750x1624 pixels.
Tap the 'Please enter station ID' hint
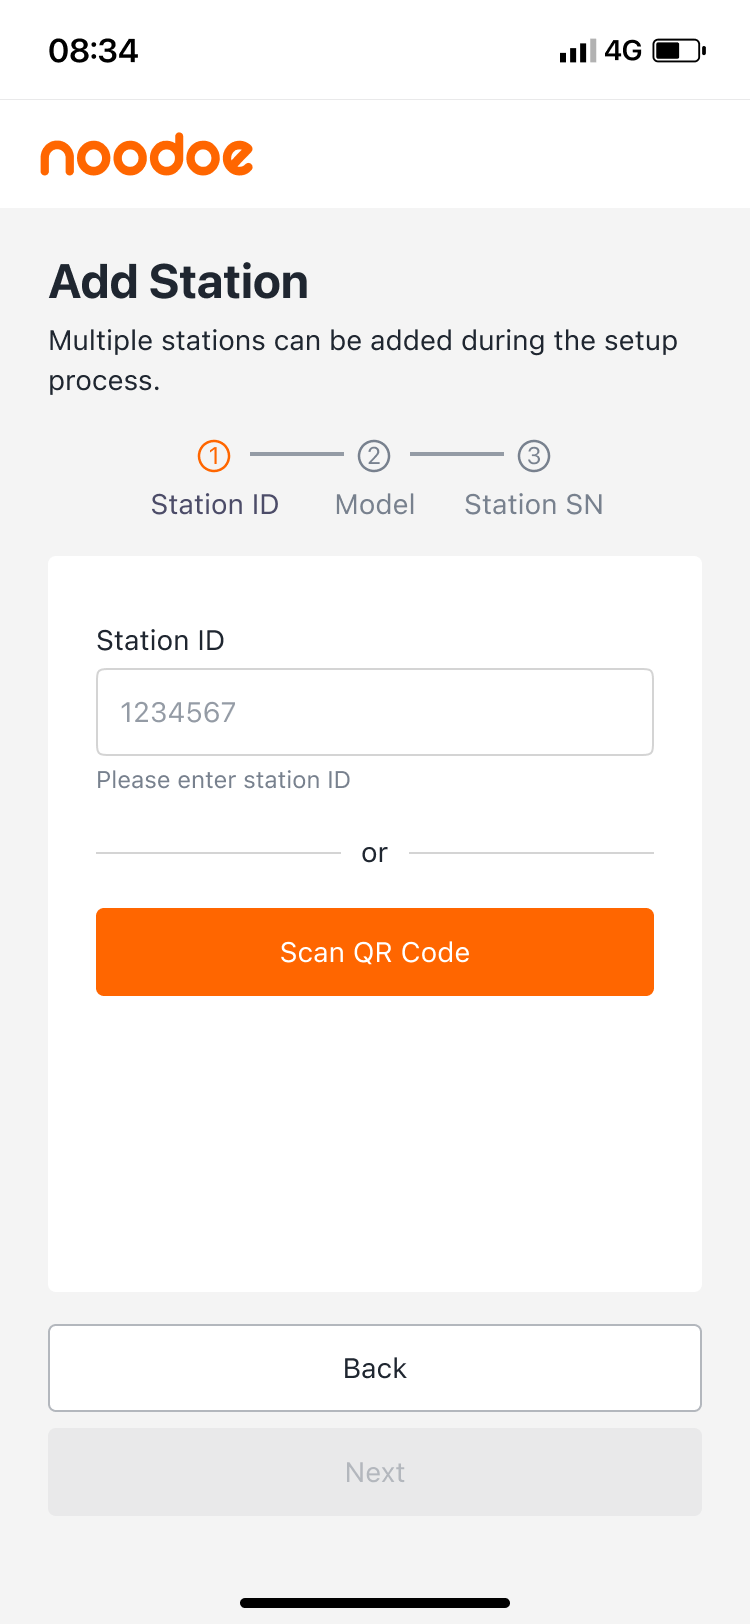223,780
